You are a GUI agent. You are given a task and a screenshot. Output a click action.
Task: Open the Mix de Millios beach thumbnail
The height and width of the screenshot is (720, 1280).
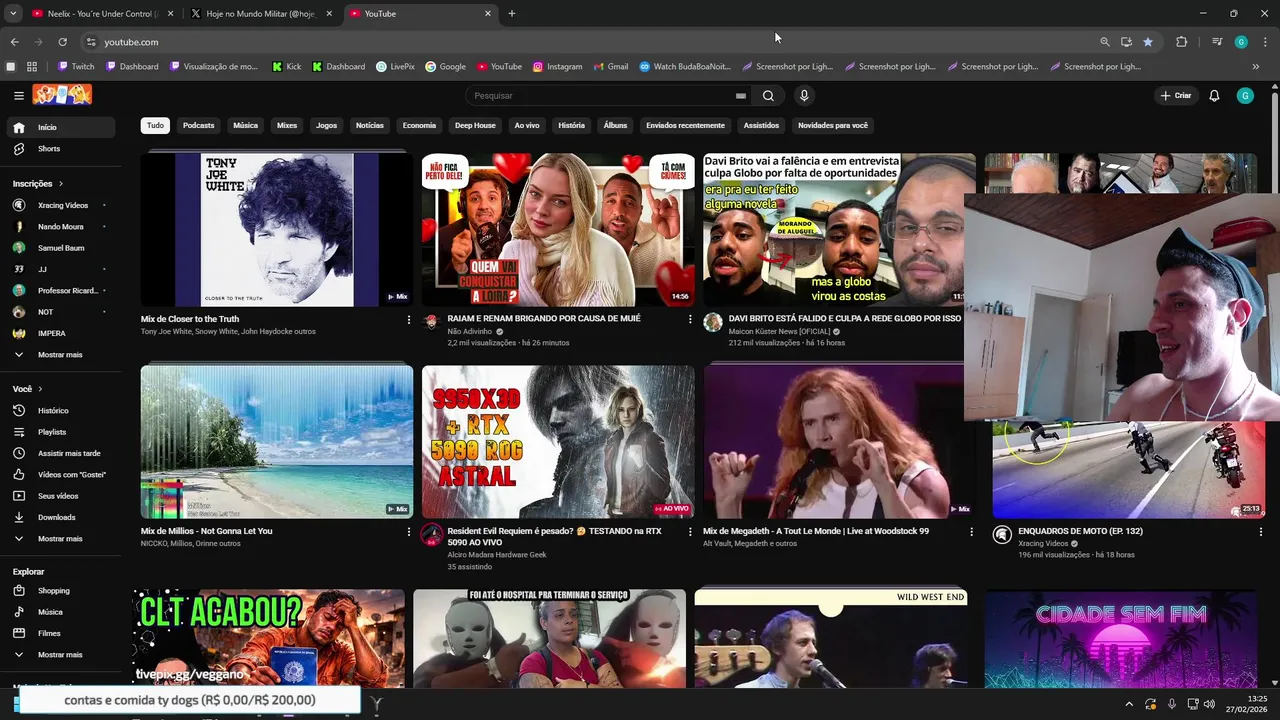click(x=277, y=442)
